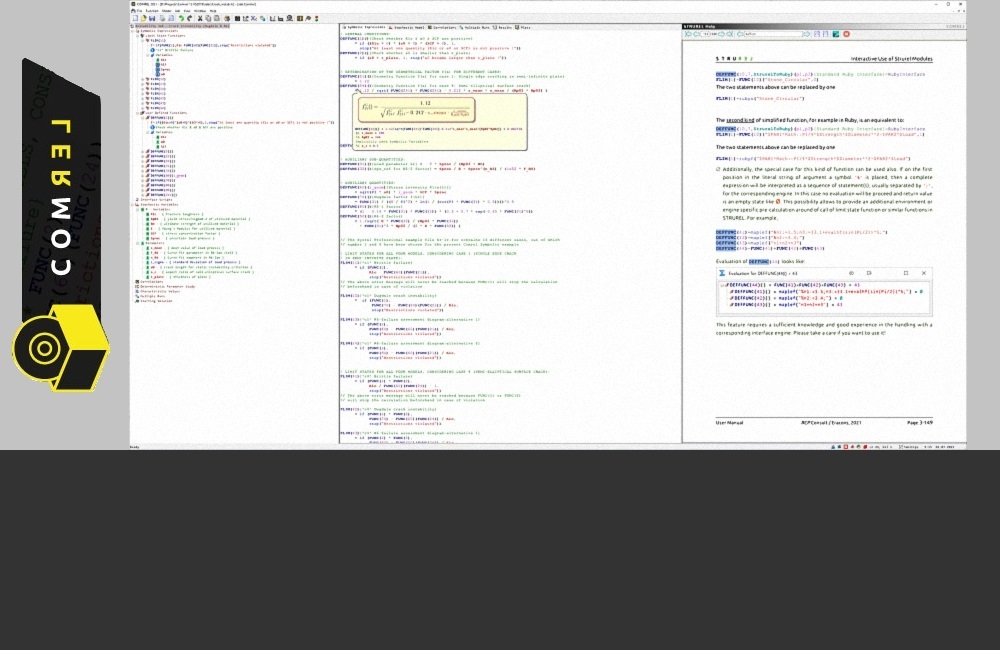Open the Function menu

click(152, 11)
